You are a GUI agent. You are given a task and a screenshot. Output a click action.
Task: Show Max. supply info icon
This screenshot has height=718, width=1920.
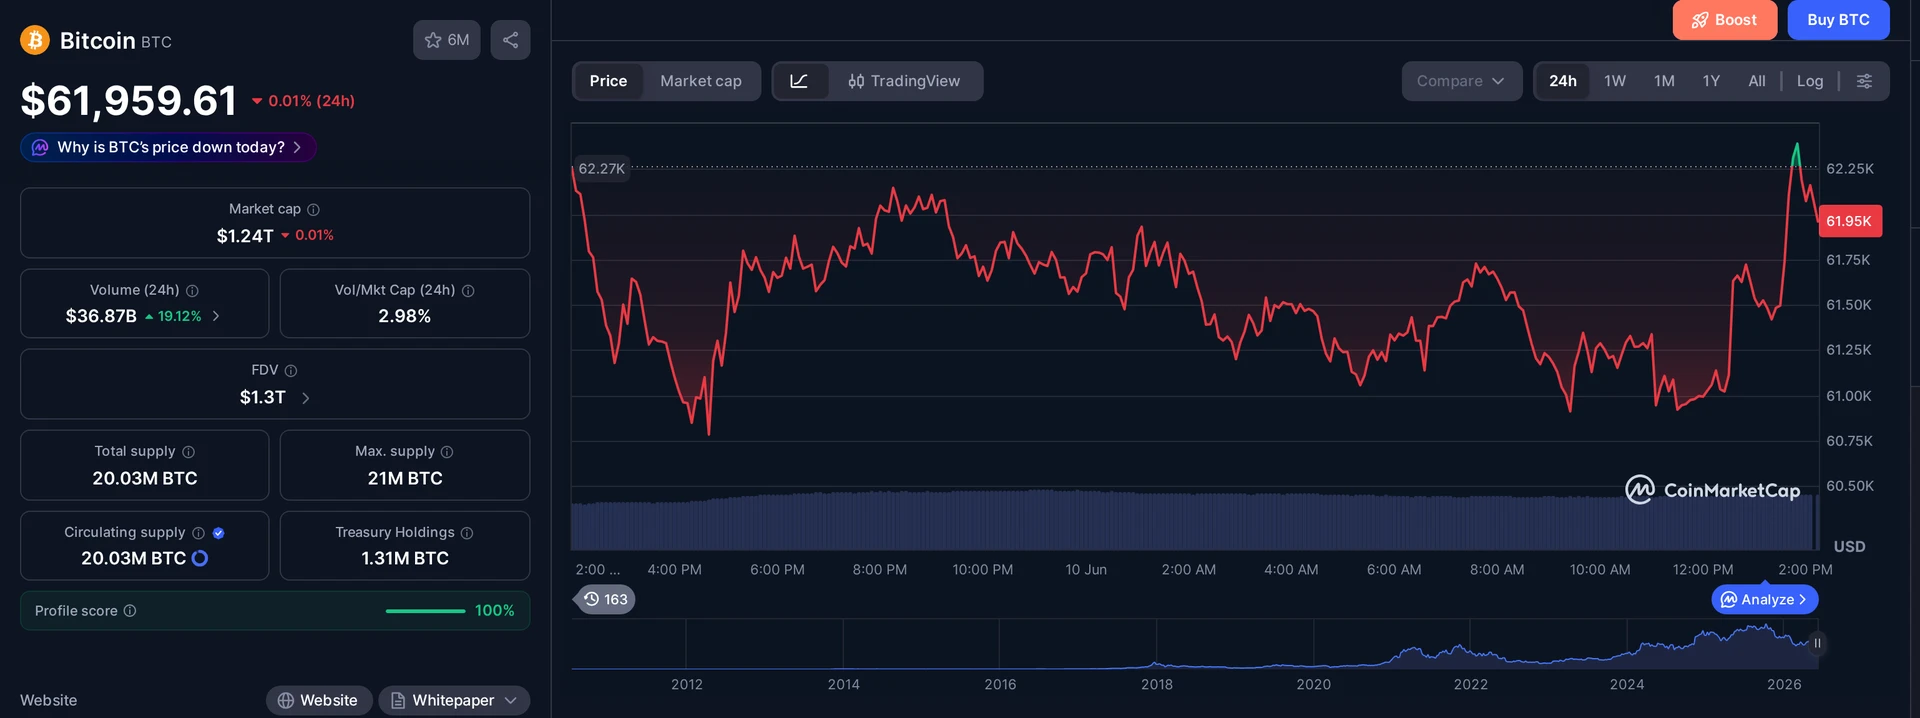coord(447,452)
